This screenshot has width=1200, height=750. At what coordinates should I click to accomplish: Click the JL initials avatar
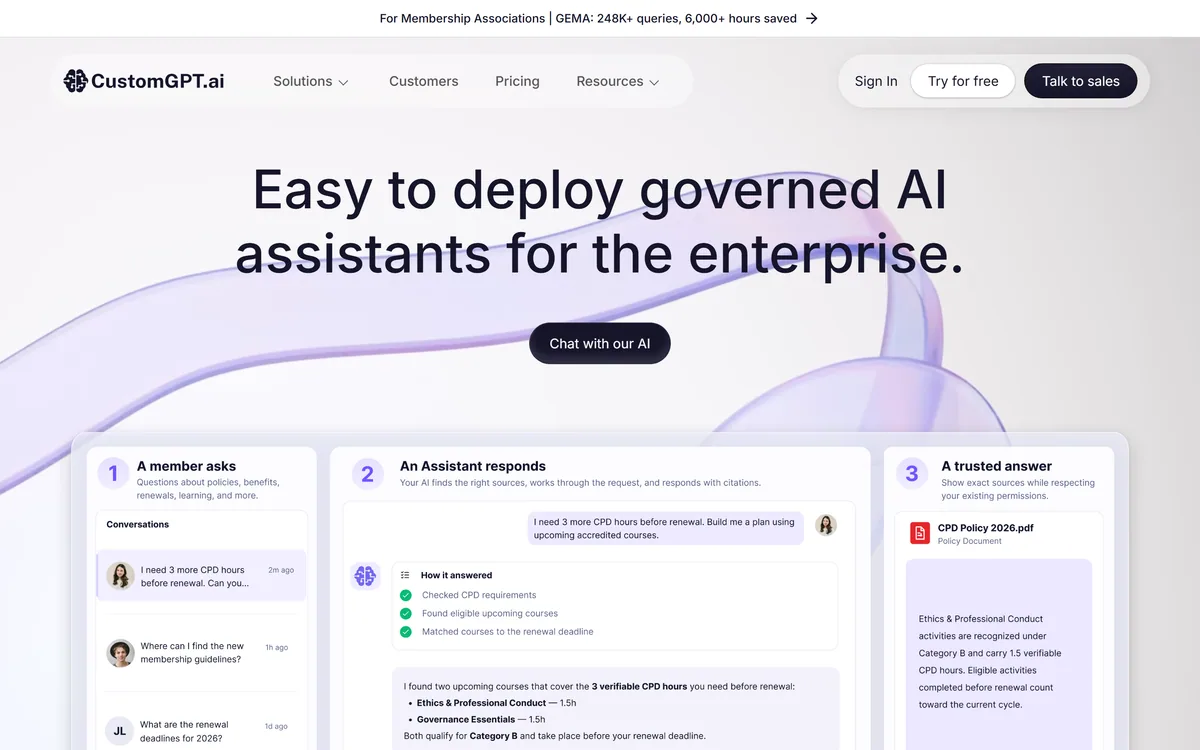[120, 731]
